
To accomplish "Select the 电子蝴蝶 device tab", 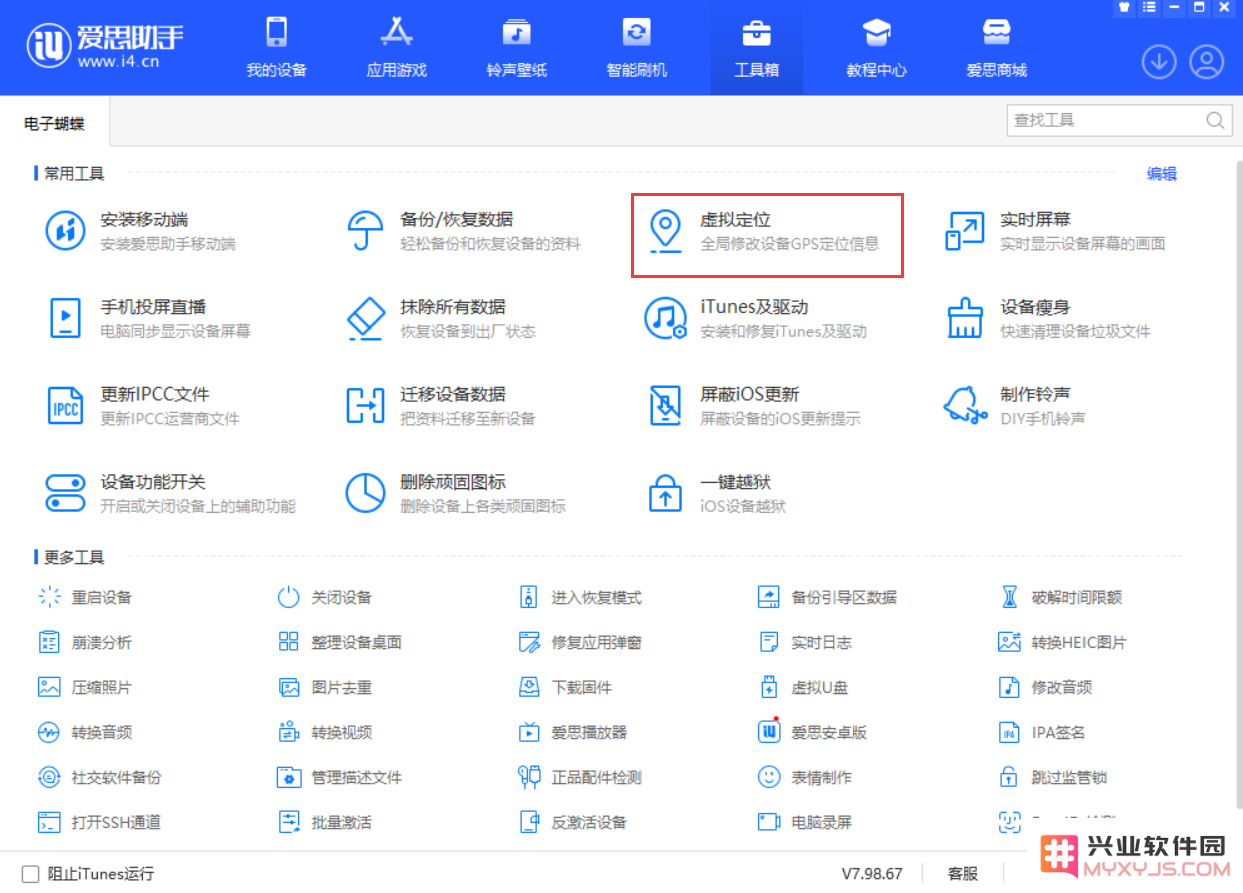I will pyautogui.click(x=54, y=124).
